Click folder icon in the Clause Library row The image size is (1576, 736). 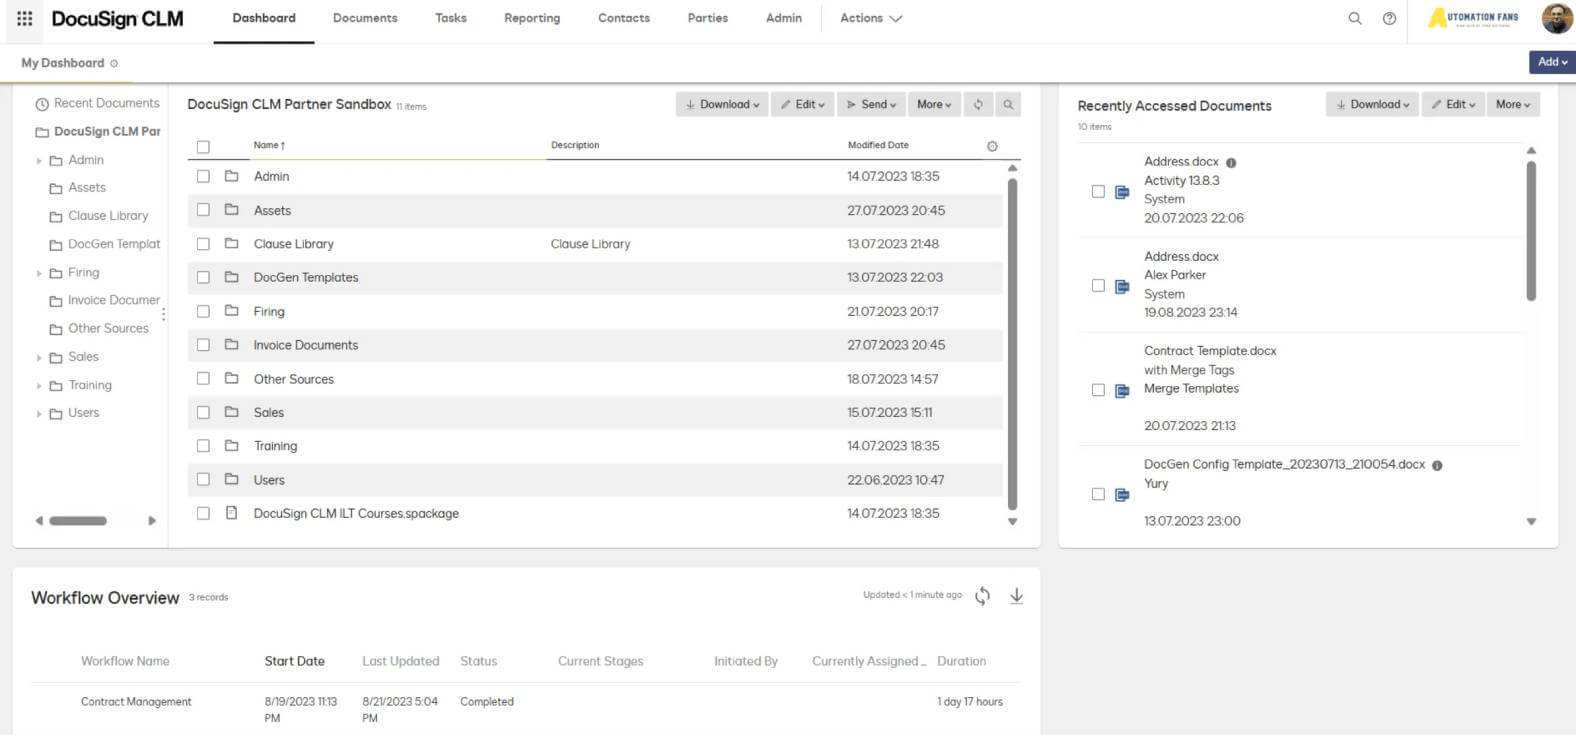[232, 243]
